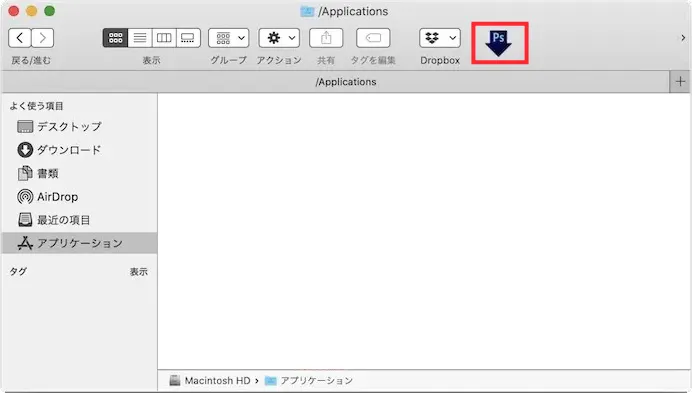Click the ダウンロード arrow icon

coord(25,150)
